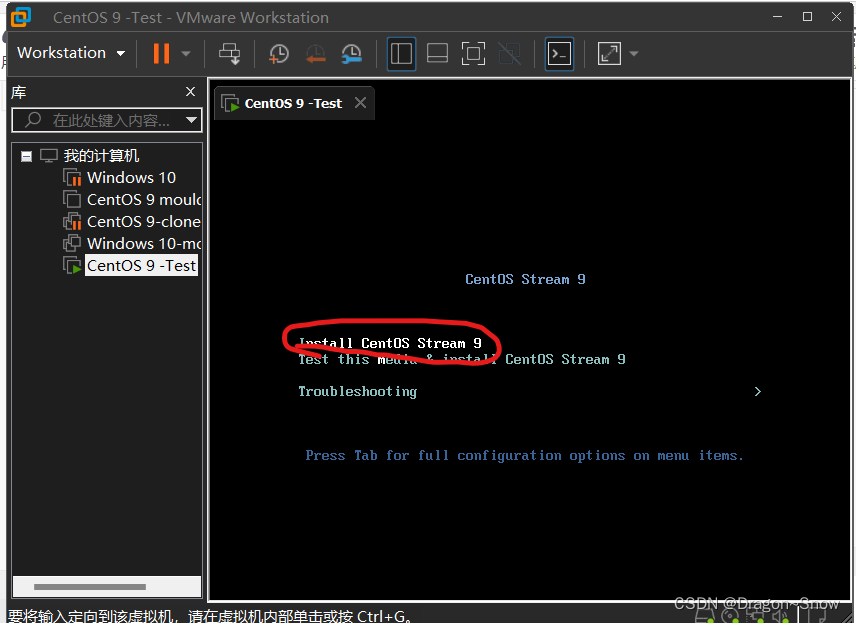Open the Workstation menu
This screenshot has height=623, width=856.
[x=71, y=53]
